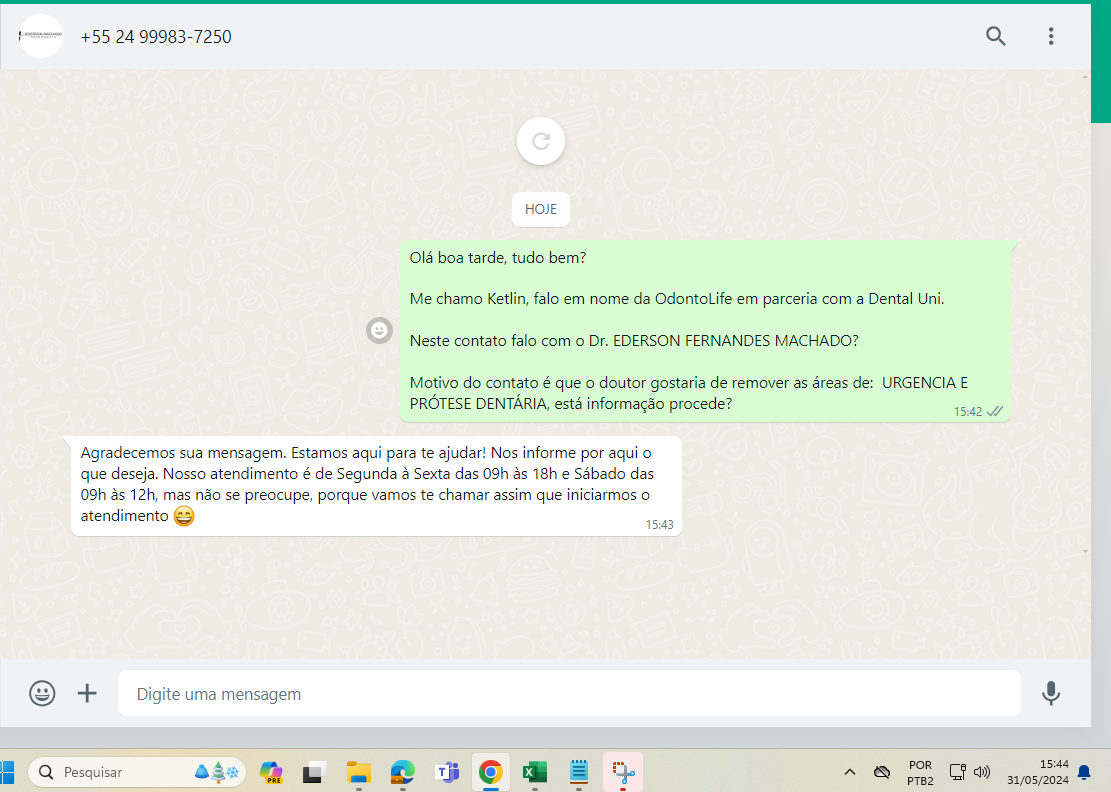1111x792 pixels.
Task: Click the plus icon to attach a file
Action: [x=88, y=693]
